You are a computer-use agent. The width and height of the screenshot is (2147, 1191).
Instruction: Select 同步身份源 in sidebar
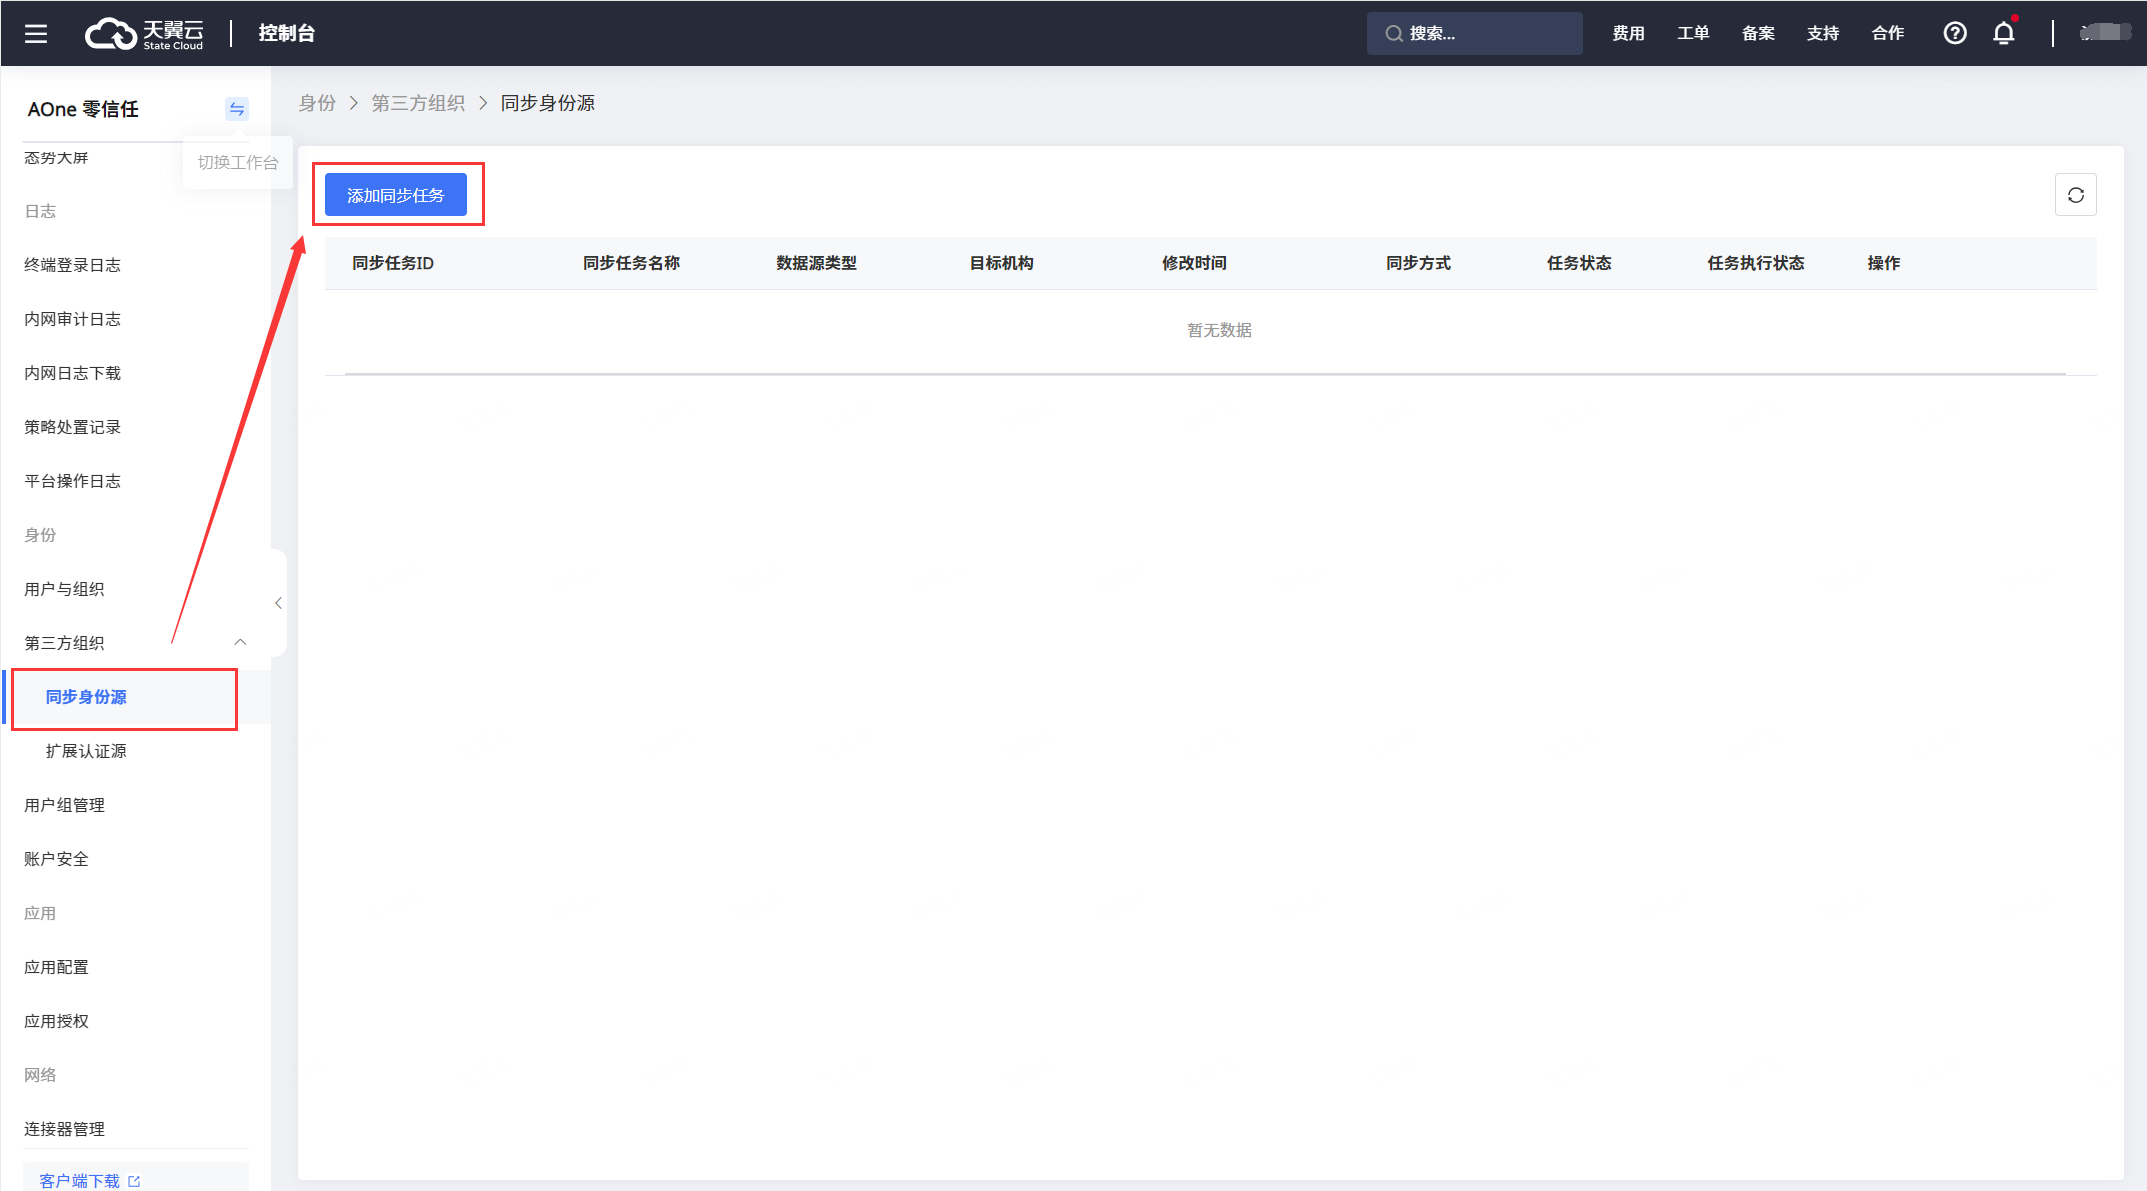coord(86,697)
